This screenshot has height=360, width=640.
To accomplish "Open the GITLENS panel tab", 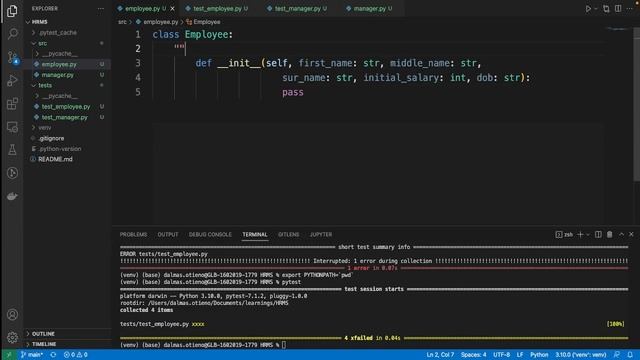I will point(289,235).
